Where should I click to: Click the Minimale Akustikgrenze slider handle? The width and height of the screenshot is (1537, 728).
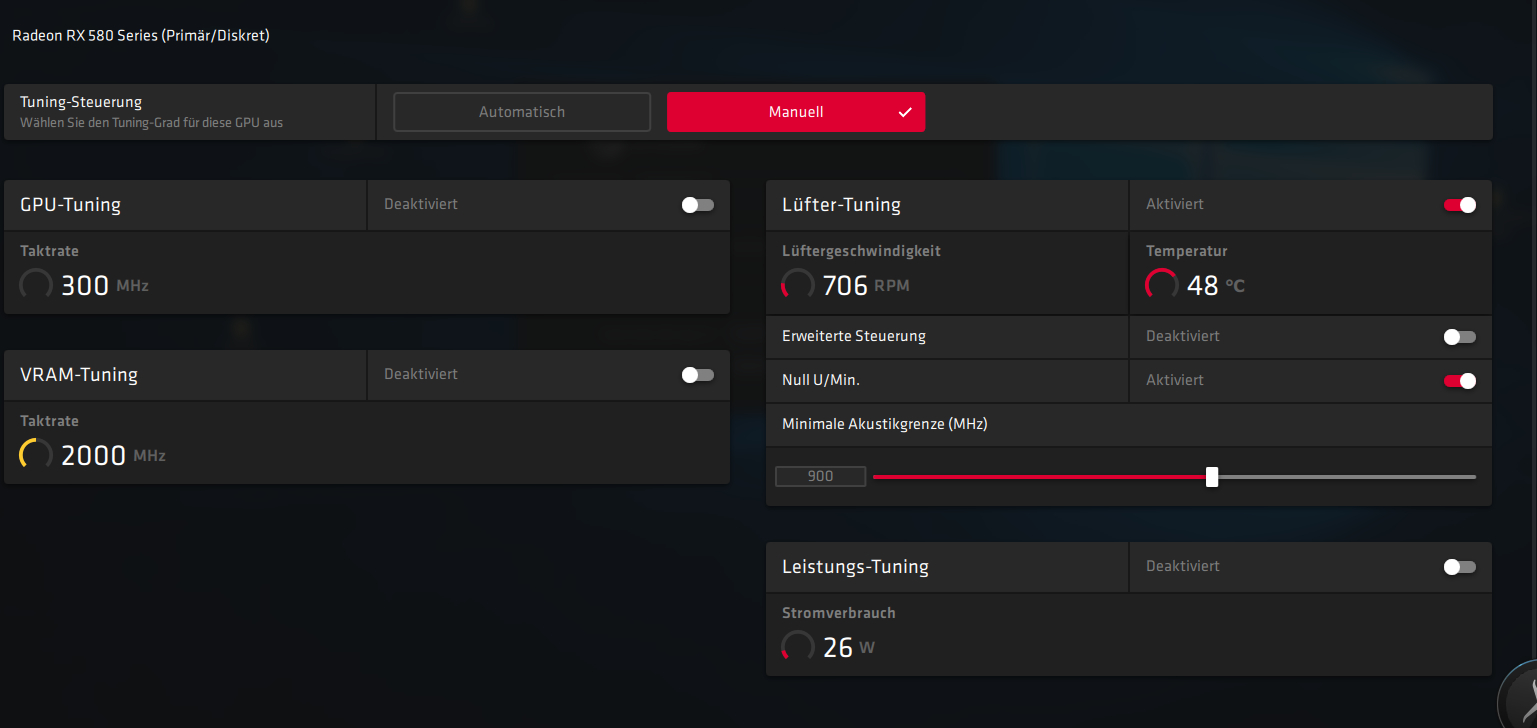[x=1212, y=477]
